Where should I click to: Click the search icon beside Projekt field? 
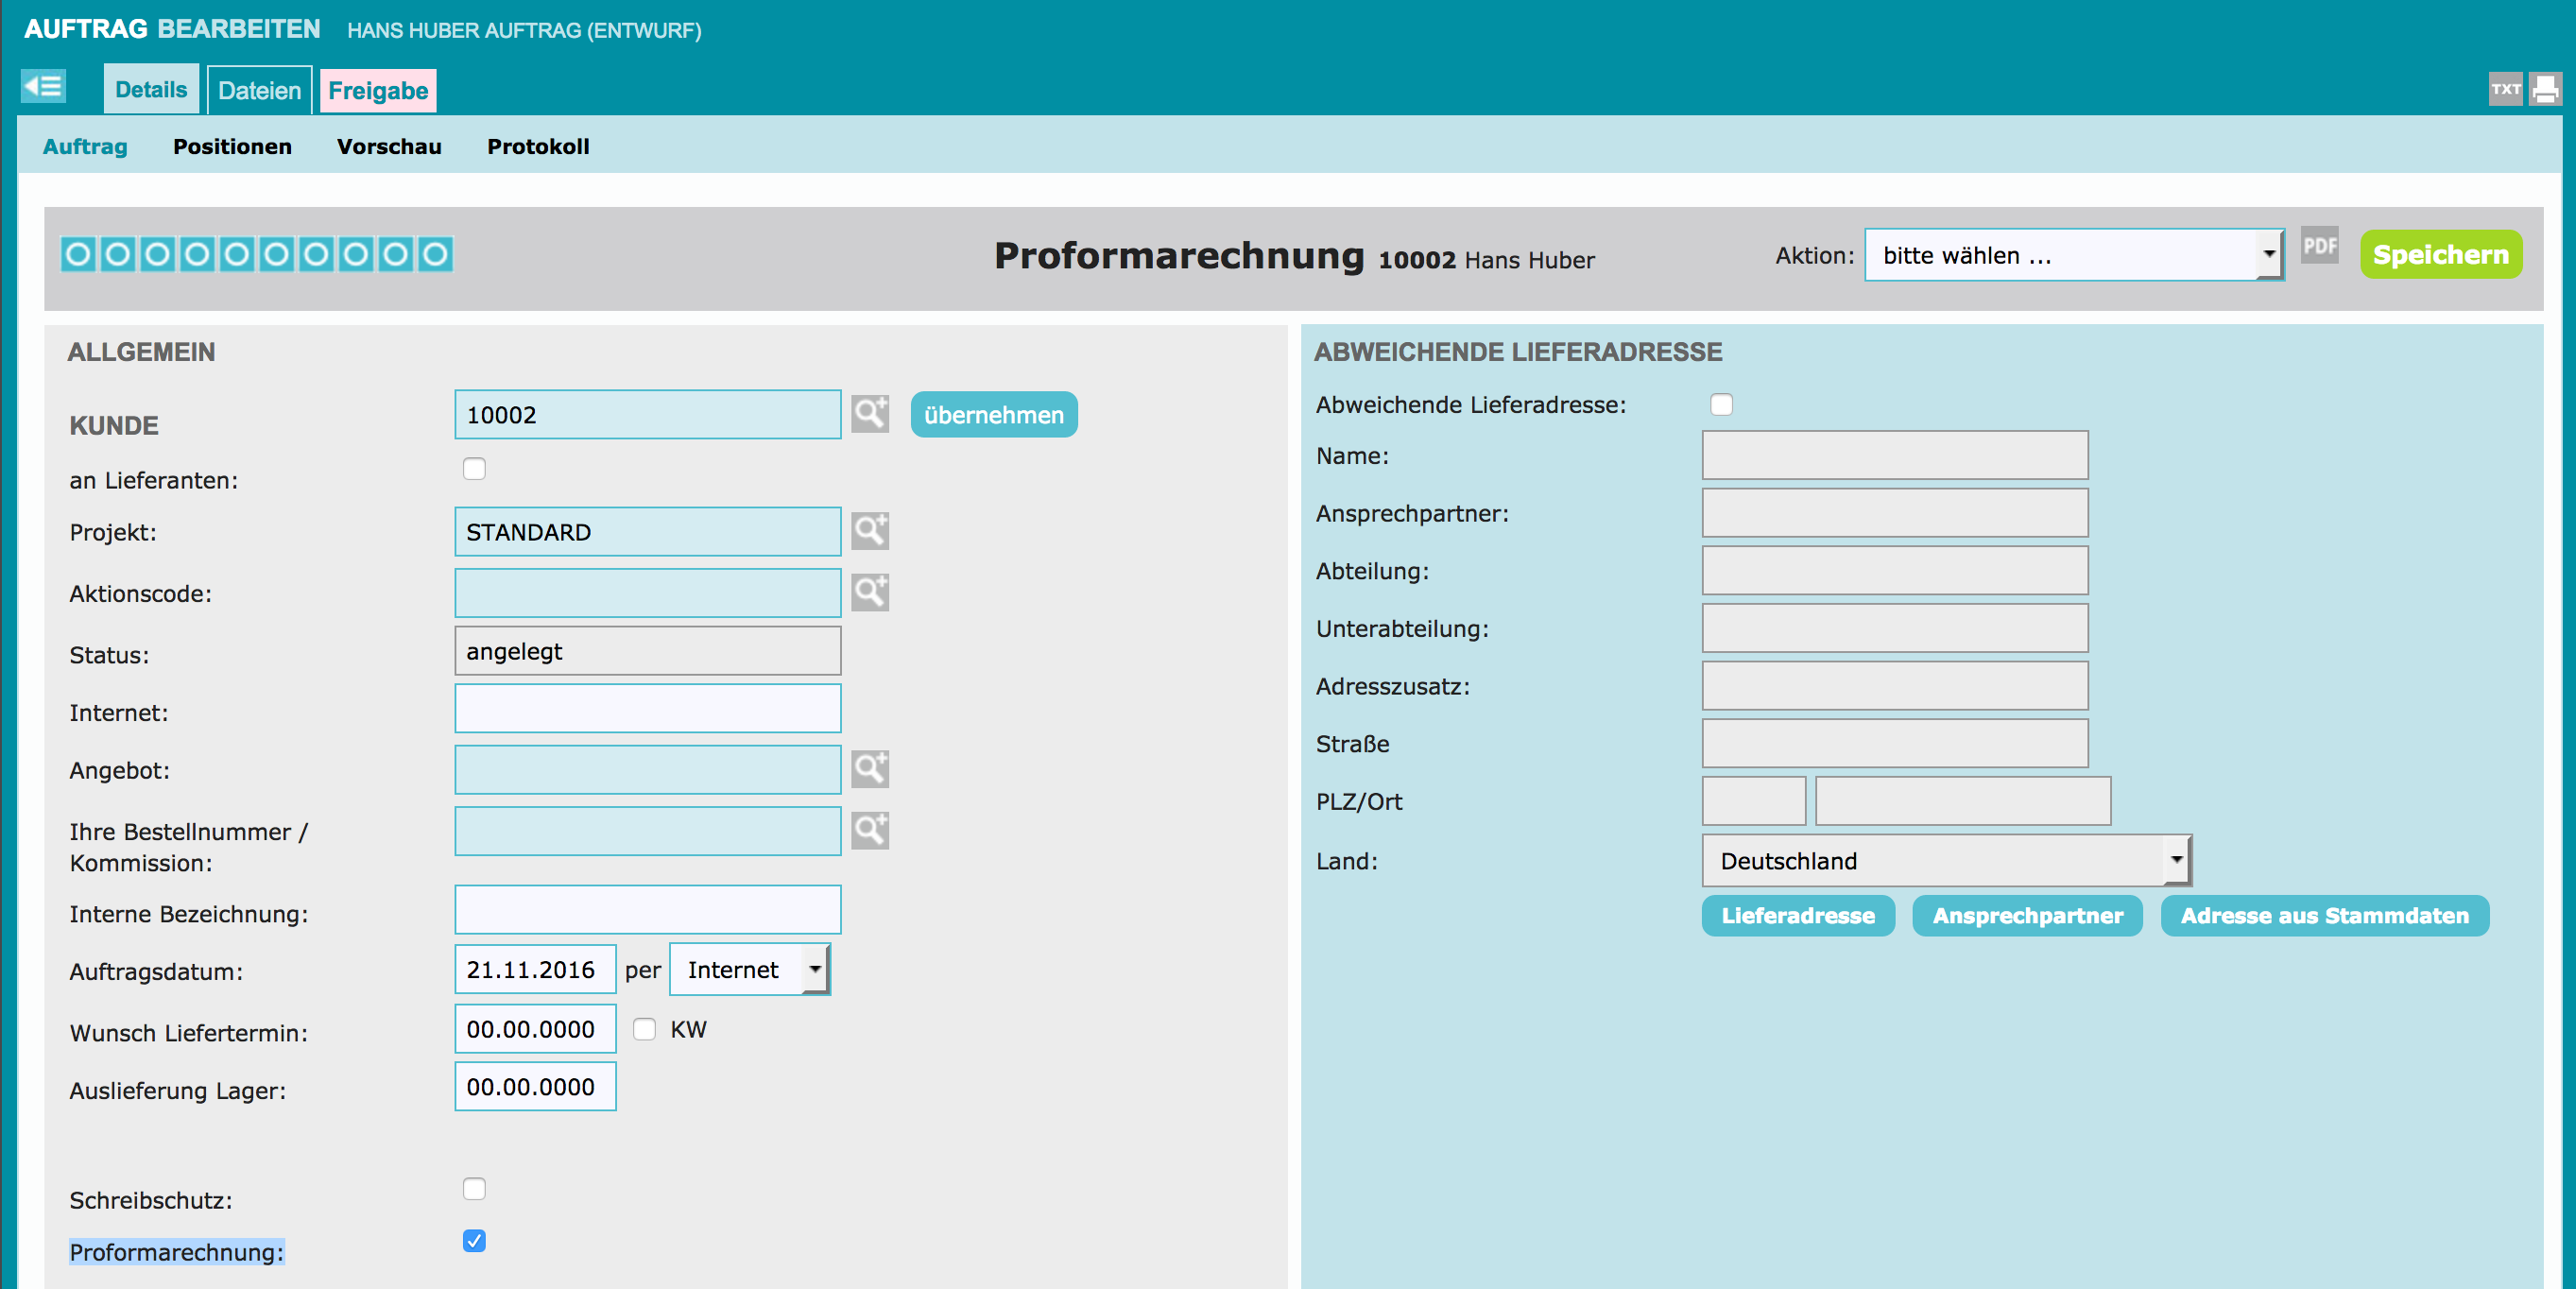click(869, 531)
